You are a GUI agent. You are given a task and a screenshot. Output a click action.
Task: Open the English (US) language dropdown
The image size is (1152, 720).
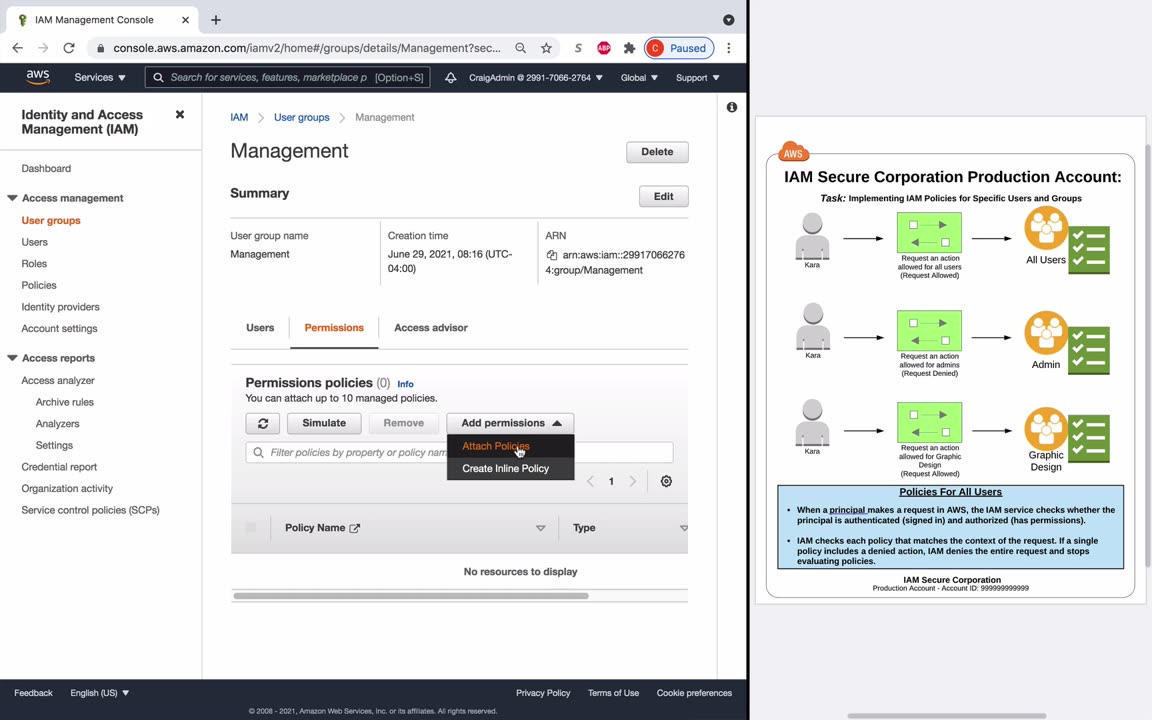point(100,693)
